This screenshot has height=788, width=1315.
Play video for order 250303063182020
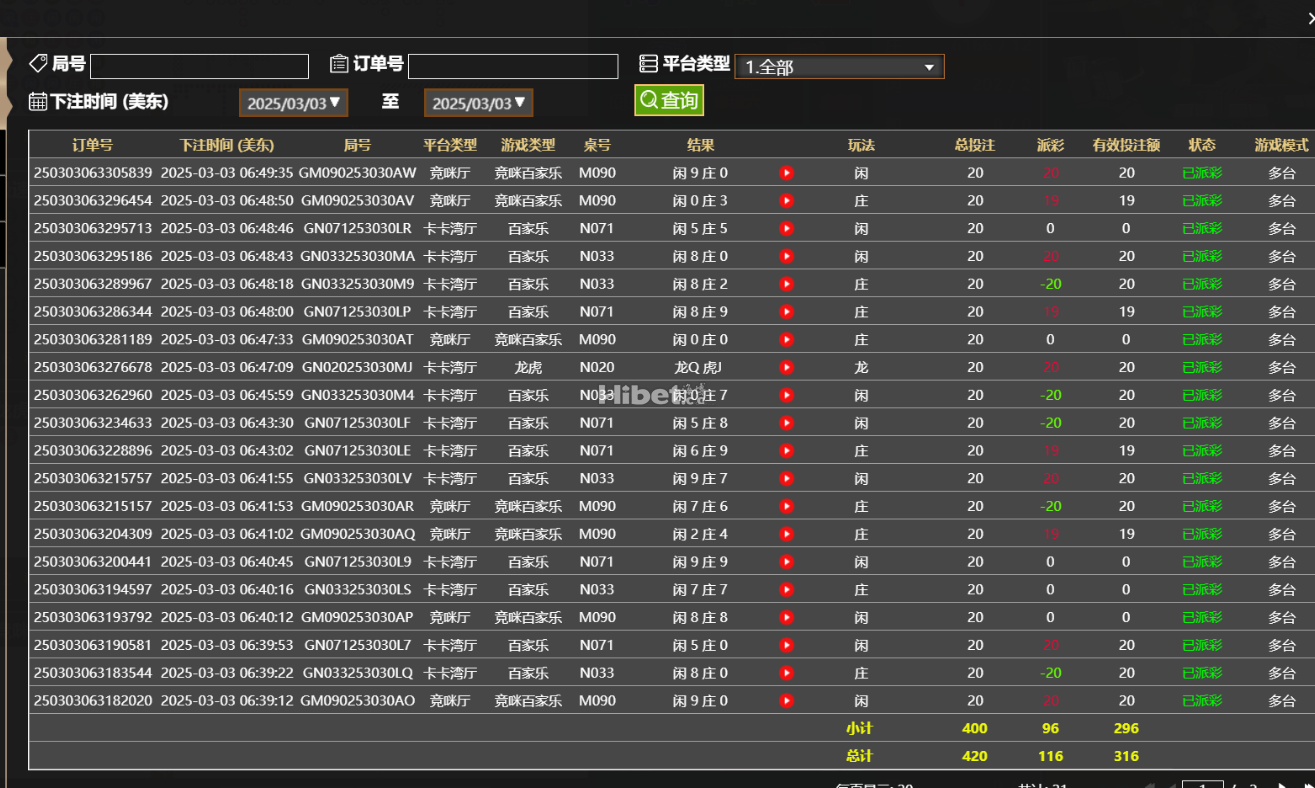(787, 701)
